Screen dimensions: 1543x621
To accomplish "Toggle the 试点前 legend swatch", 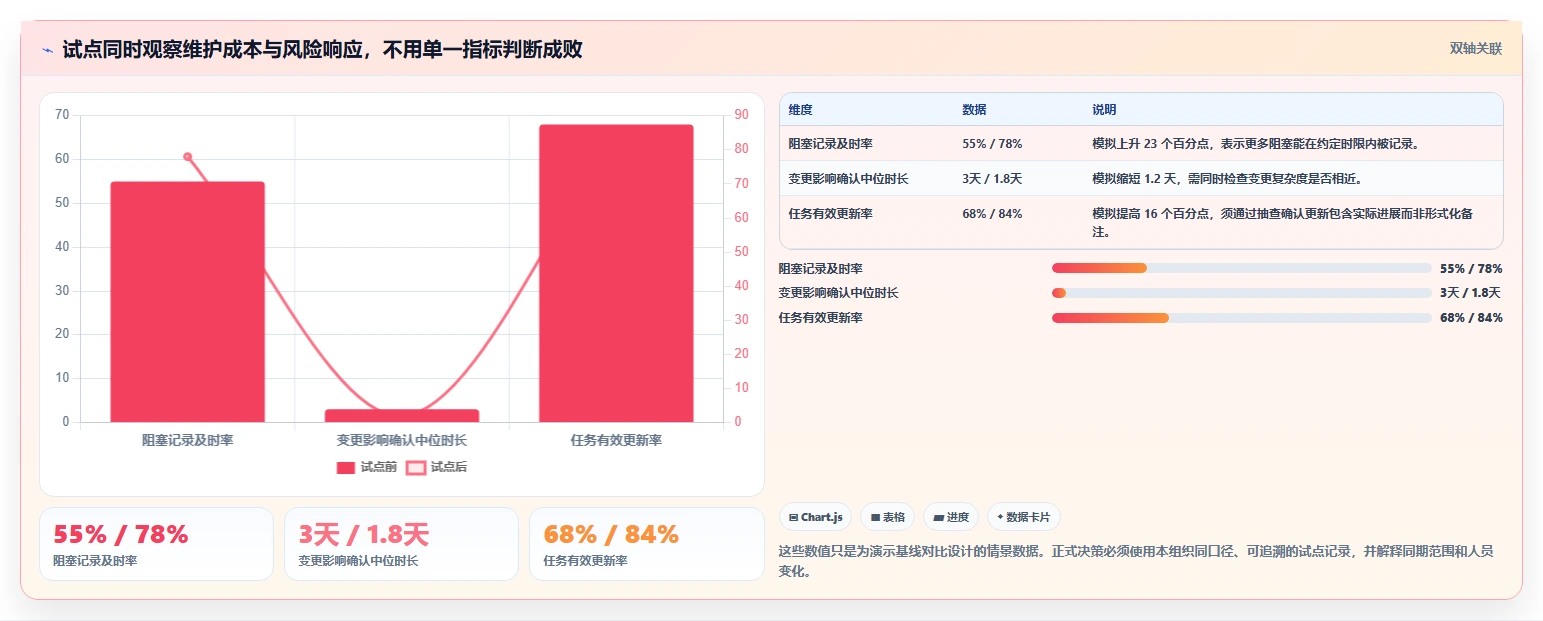I will (x=346, y=467).
